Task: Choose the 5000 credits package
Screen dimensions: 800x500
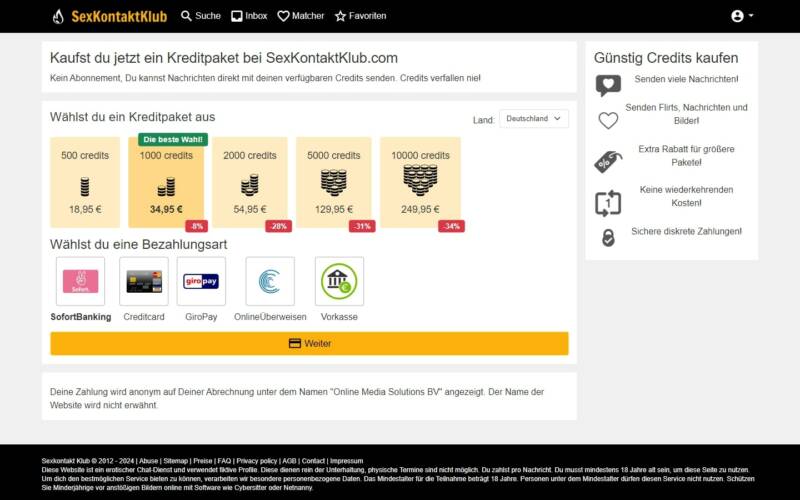Action: pyautogui.click(x=334, y=182)
